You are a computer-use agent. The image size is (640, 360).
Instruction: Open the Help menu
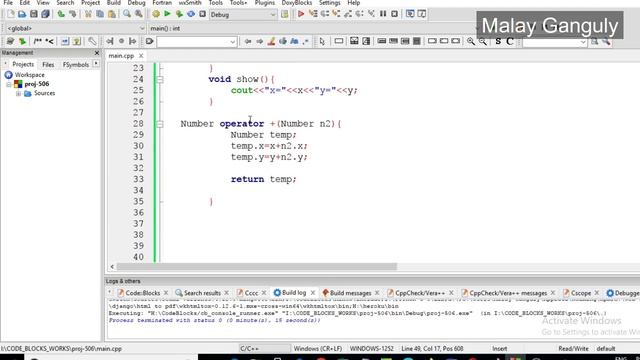(x=353, y=3)
